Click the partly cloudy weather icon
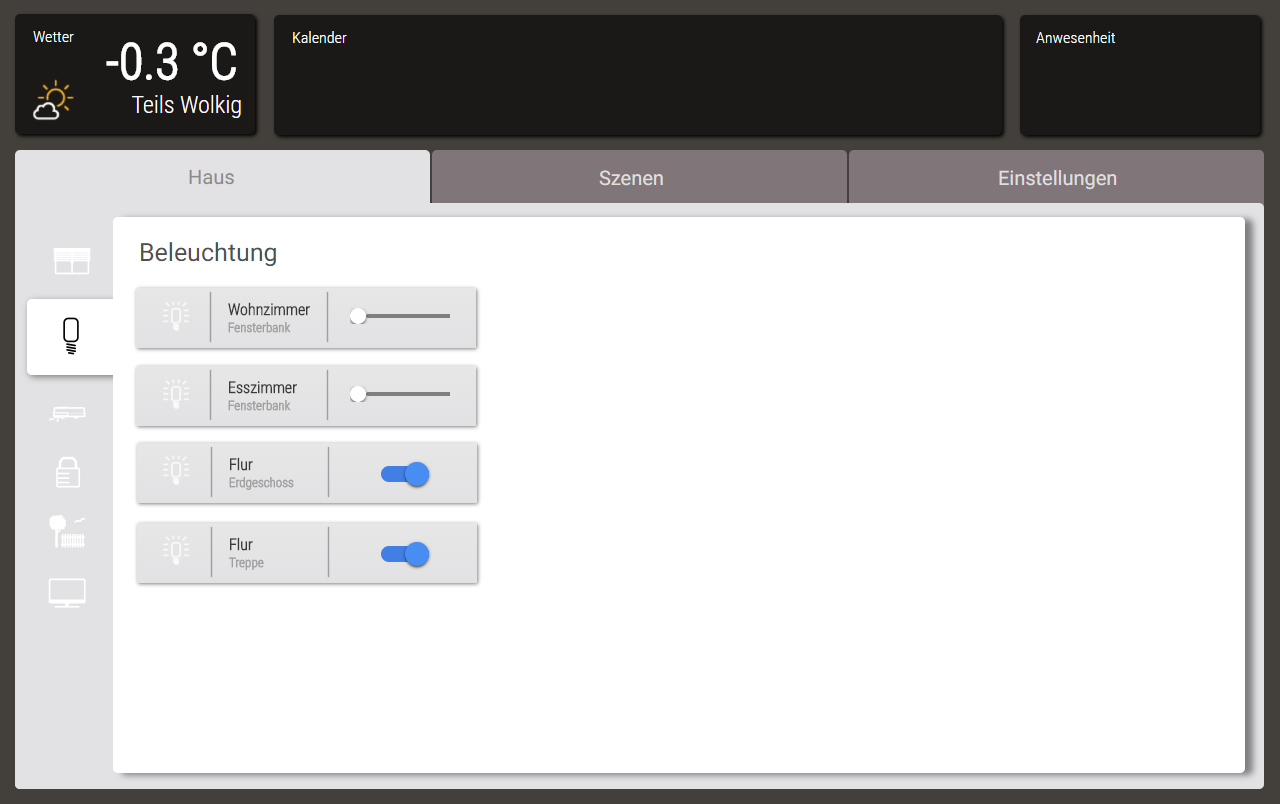1280x804 pixels. click(x=53, y=101)
